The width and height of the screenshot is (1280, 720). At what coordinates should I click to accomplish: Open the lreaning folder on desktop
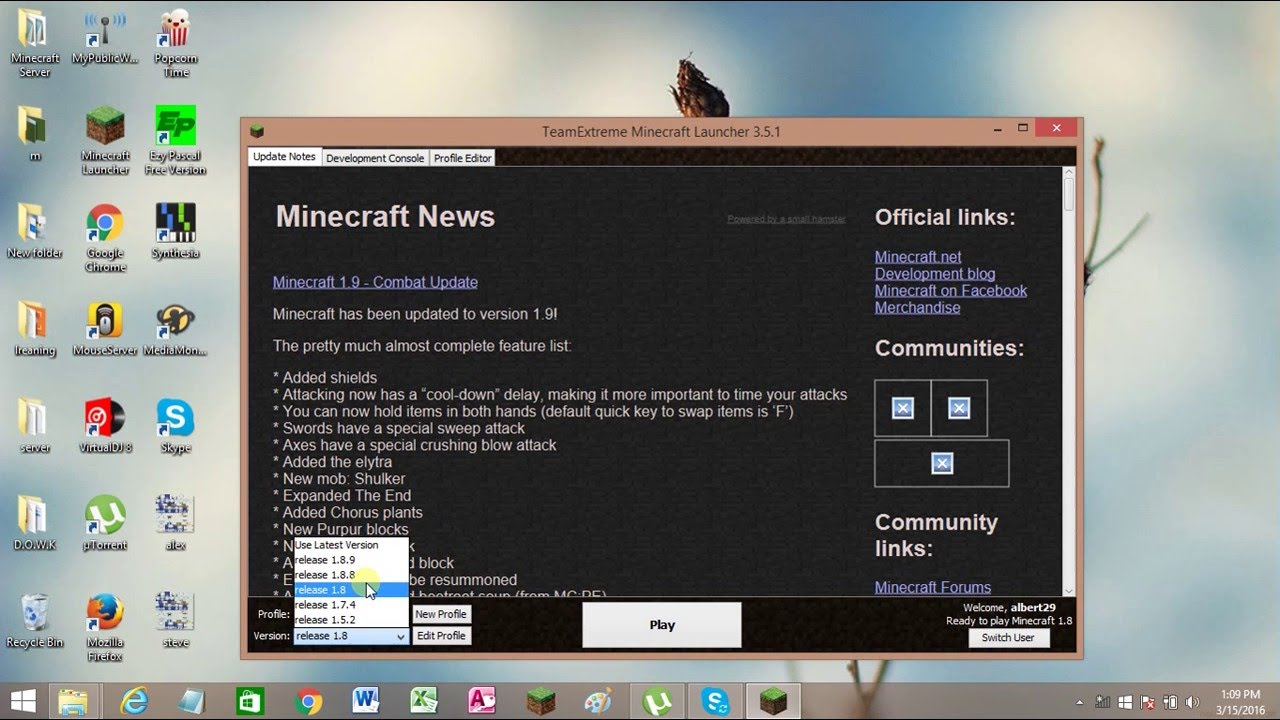click(35, 329)
